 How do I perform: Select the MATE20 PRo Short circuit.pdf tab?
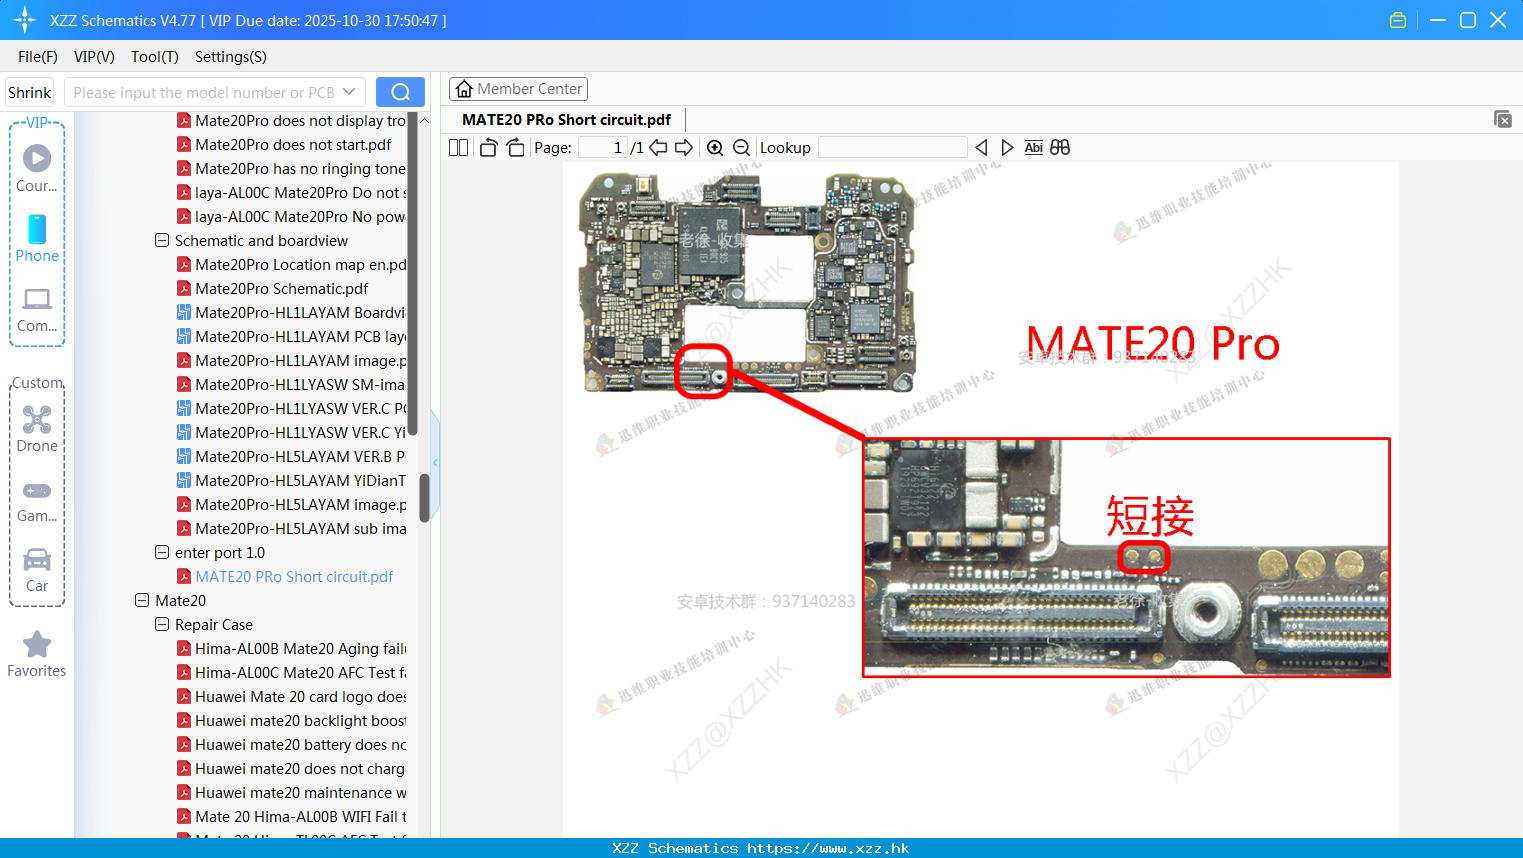[566, 120]
